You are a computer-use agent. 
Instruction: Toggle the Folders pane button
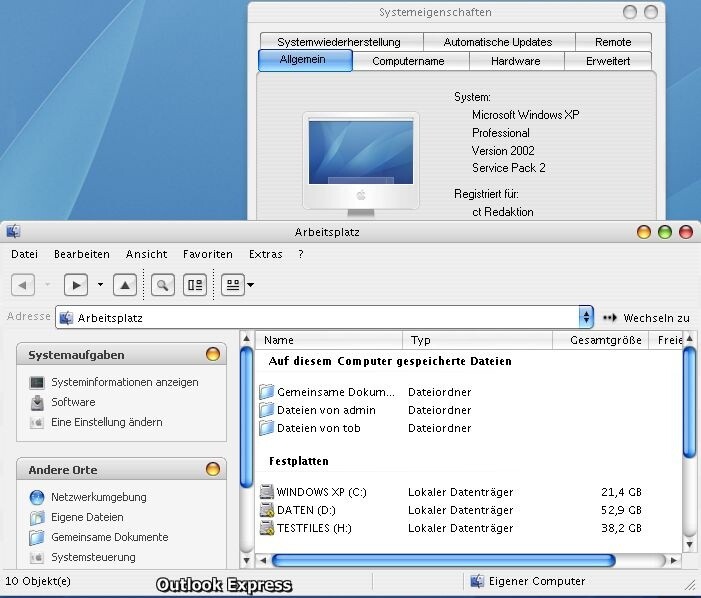[x=195, y=285]
